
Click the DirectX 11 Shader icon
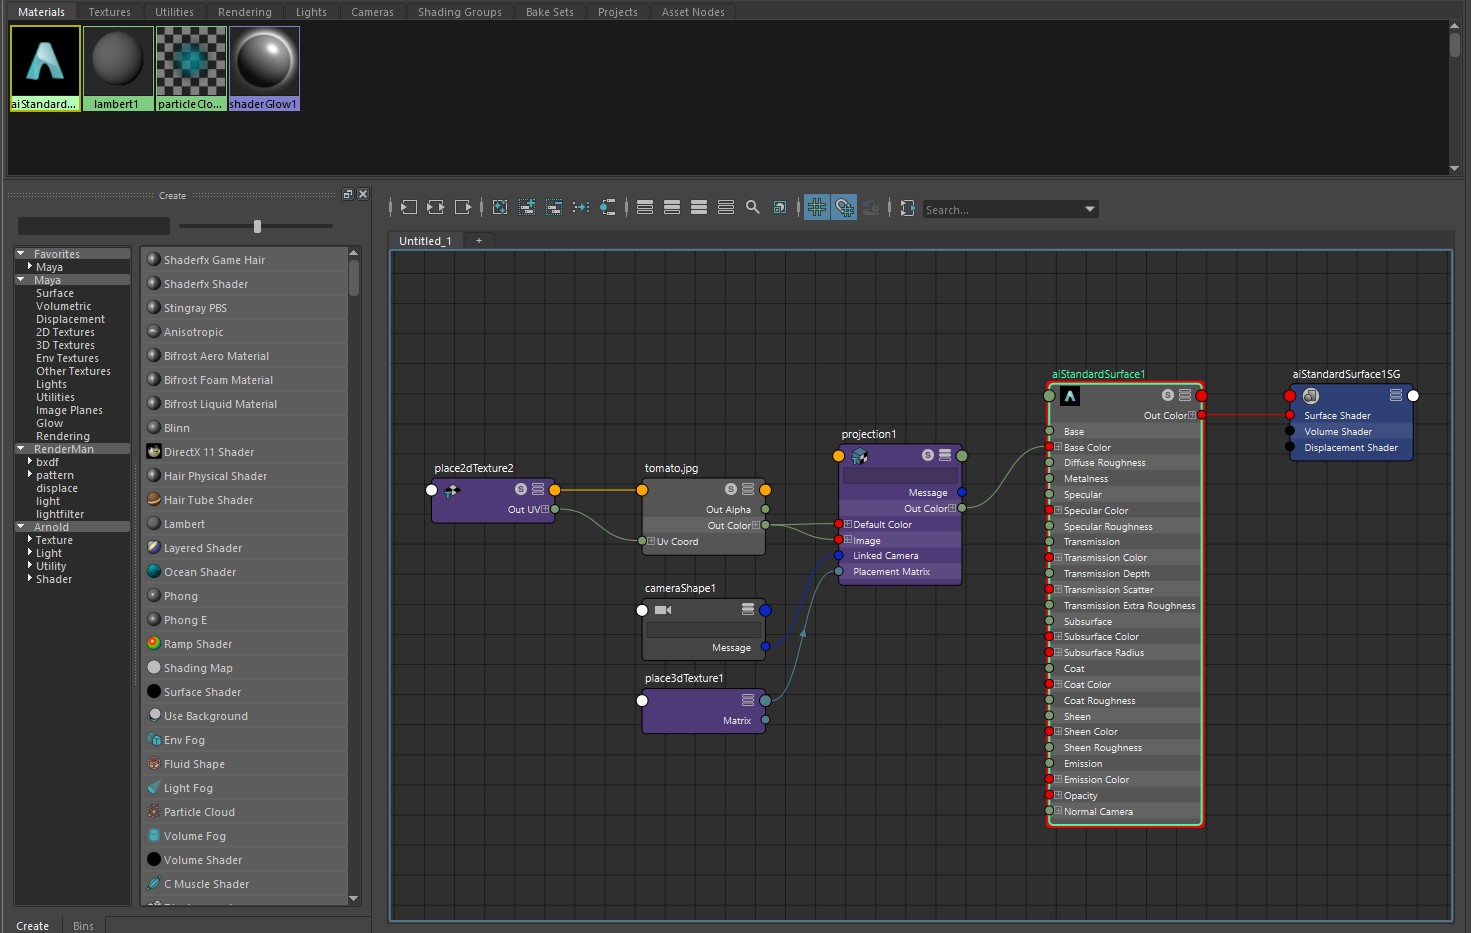coord(154,451)
